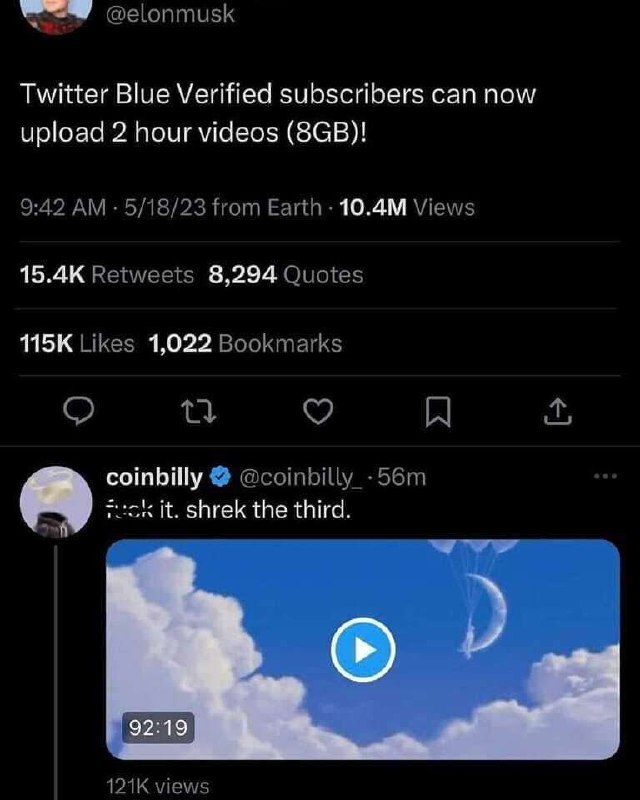Open the coinbilly display name

[154, 478]
